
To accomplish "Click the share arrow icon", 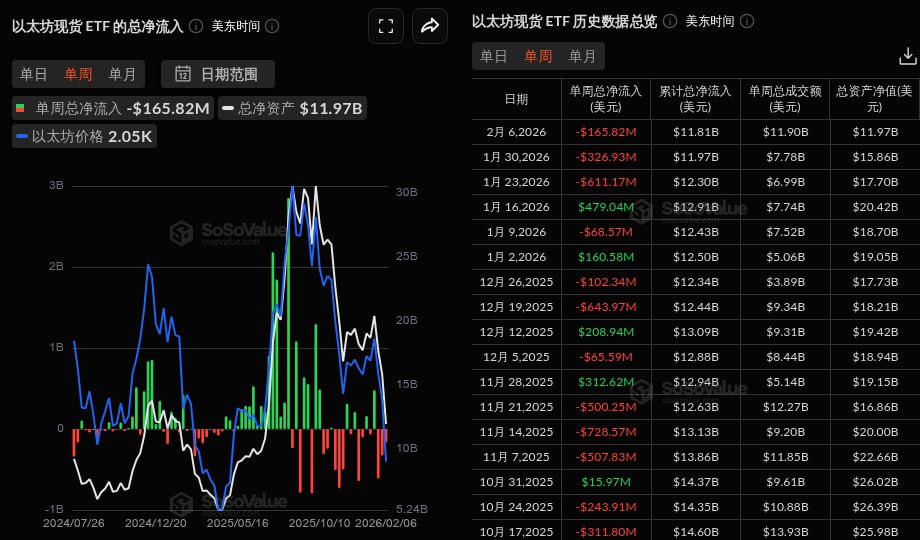I will point(430,26).
